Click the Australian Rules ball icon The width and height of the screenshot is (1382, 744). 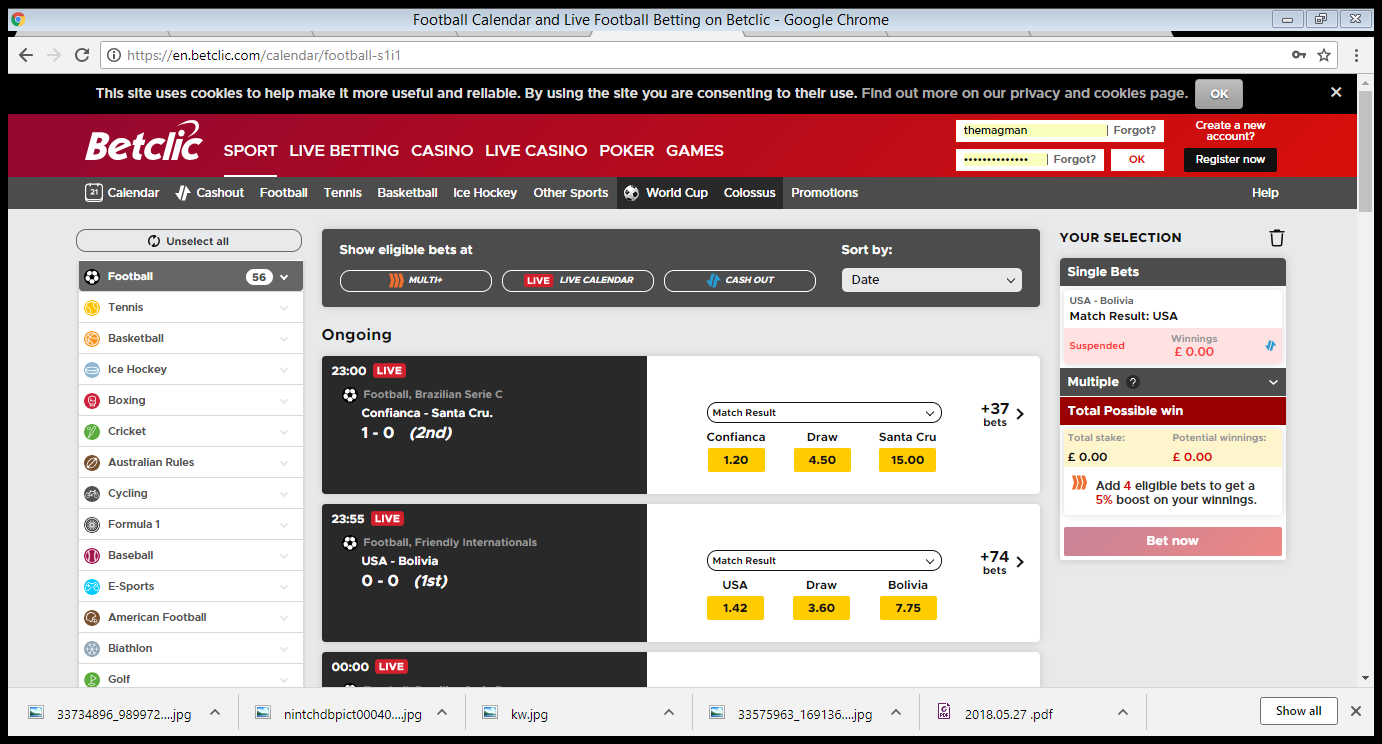92,462
